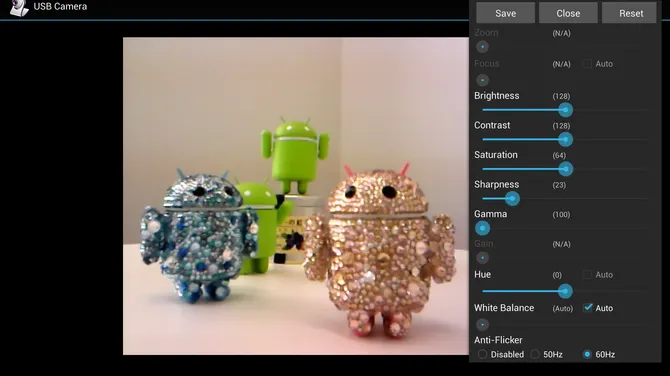Image resolution: width=670 pixels, height=376 pixels.
Task: Click the Saturation label
Action: 496,155
